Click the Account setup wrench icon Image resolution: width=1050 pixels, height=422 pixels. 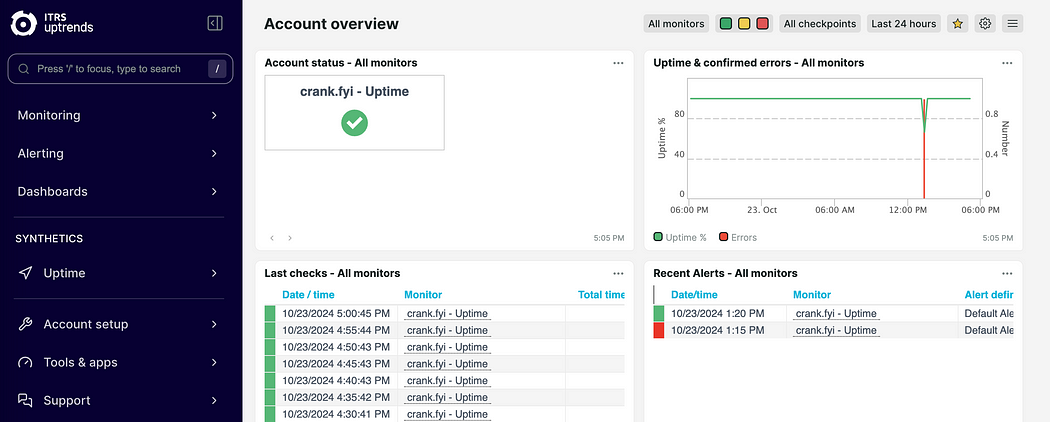(25, 324)
